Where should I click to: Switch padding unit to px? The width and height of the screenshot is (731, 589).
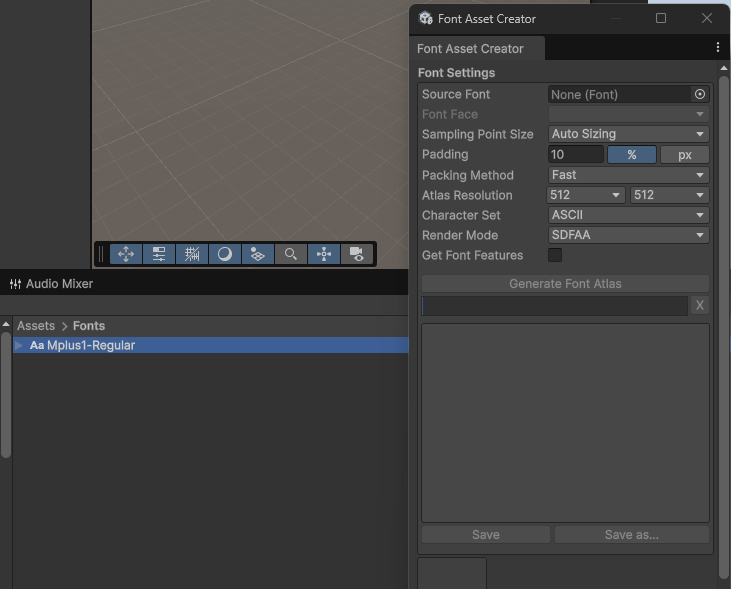[x=685, y=155]
